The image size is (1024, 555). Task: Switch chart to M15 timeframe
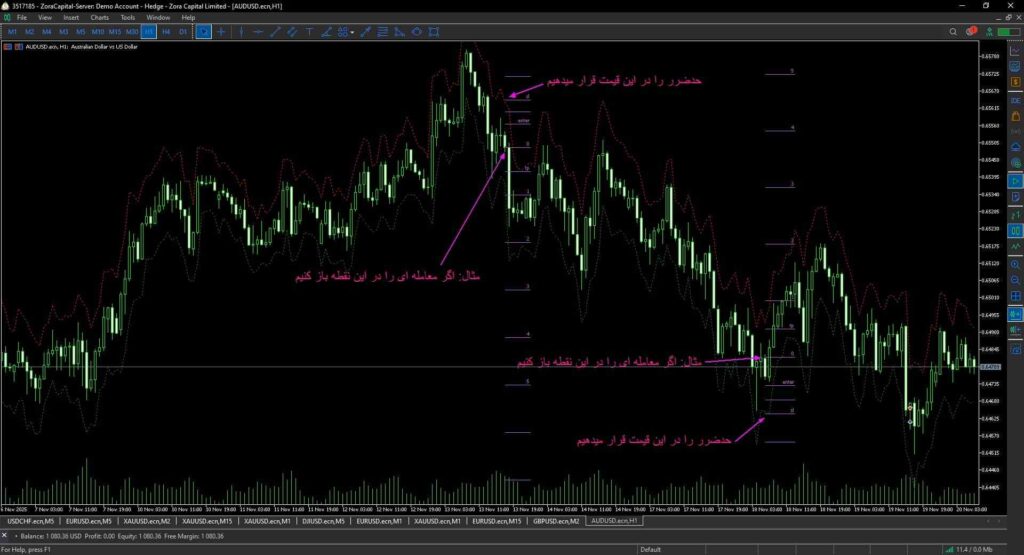point(115,31)
